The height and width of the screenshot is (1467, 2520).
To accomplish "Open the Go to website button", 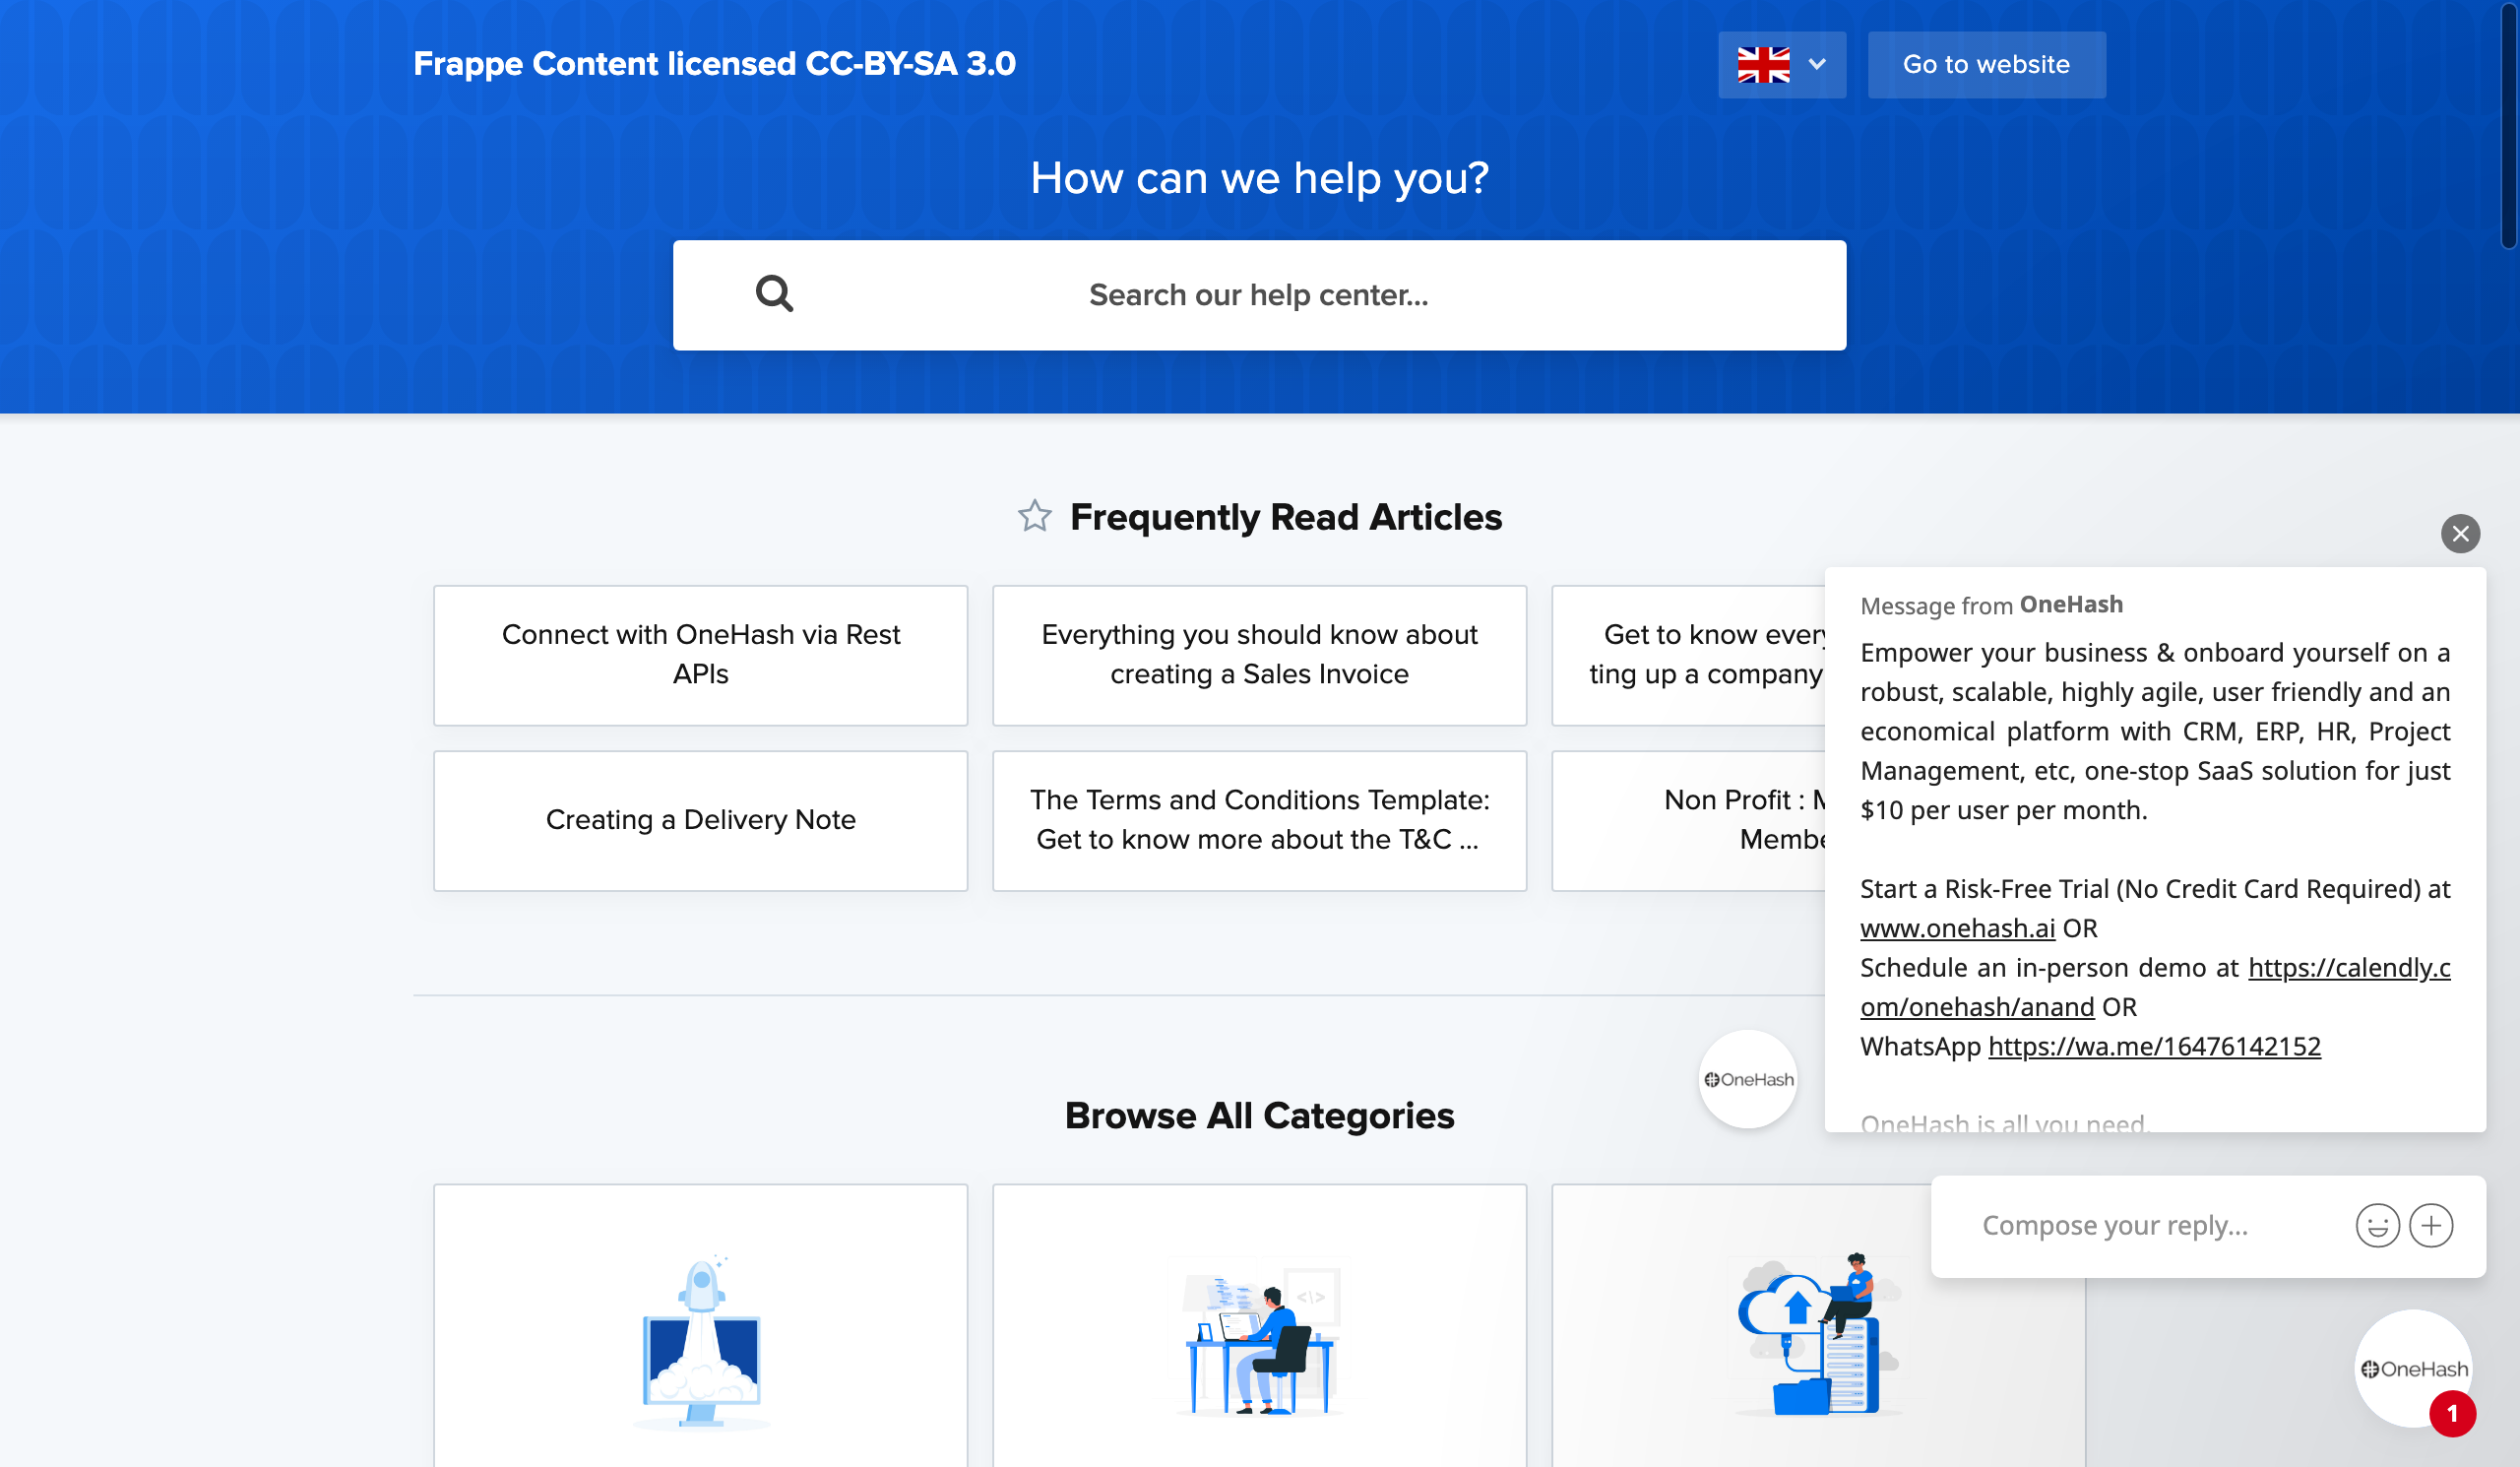I will [1986, 65].
